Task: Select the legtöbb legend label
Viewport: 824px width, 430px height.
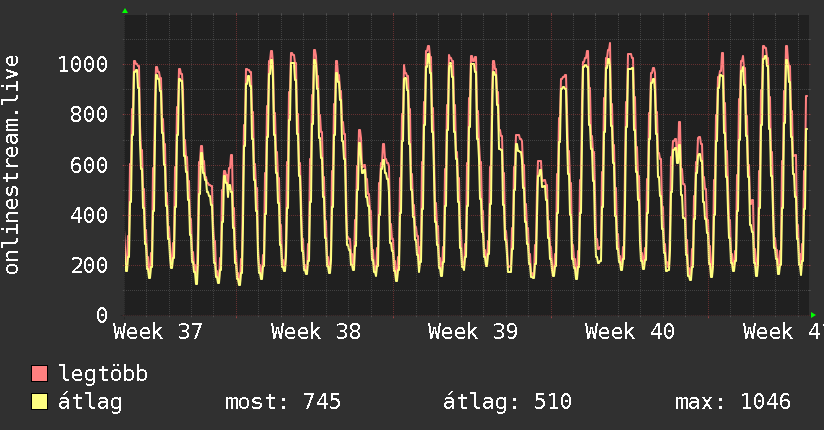Action: point(103,374)
